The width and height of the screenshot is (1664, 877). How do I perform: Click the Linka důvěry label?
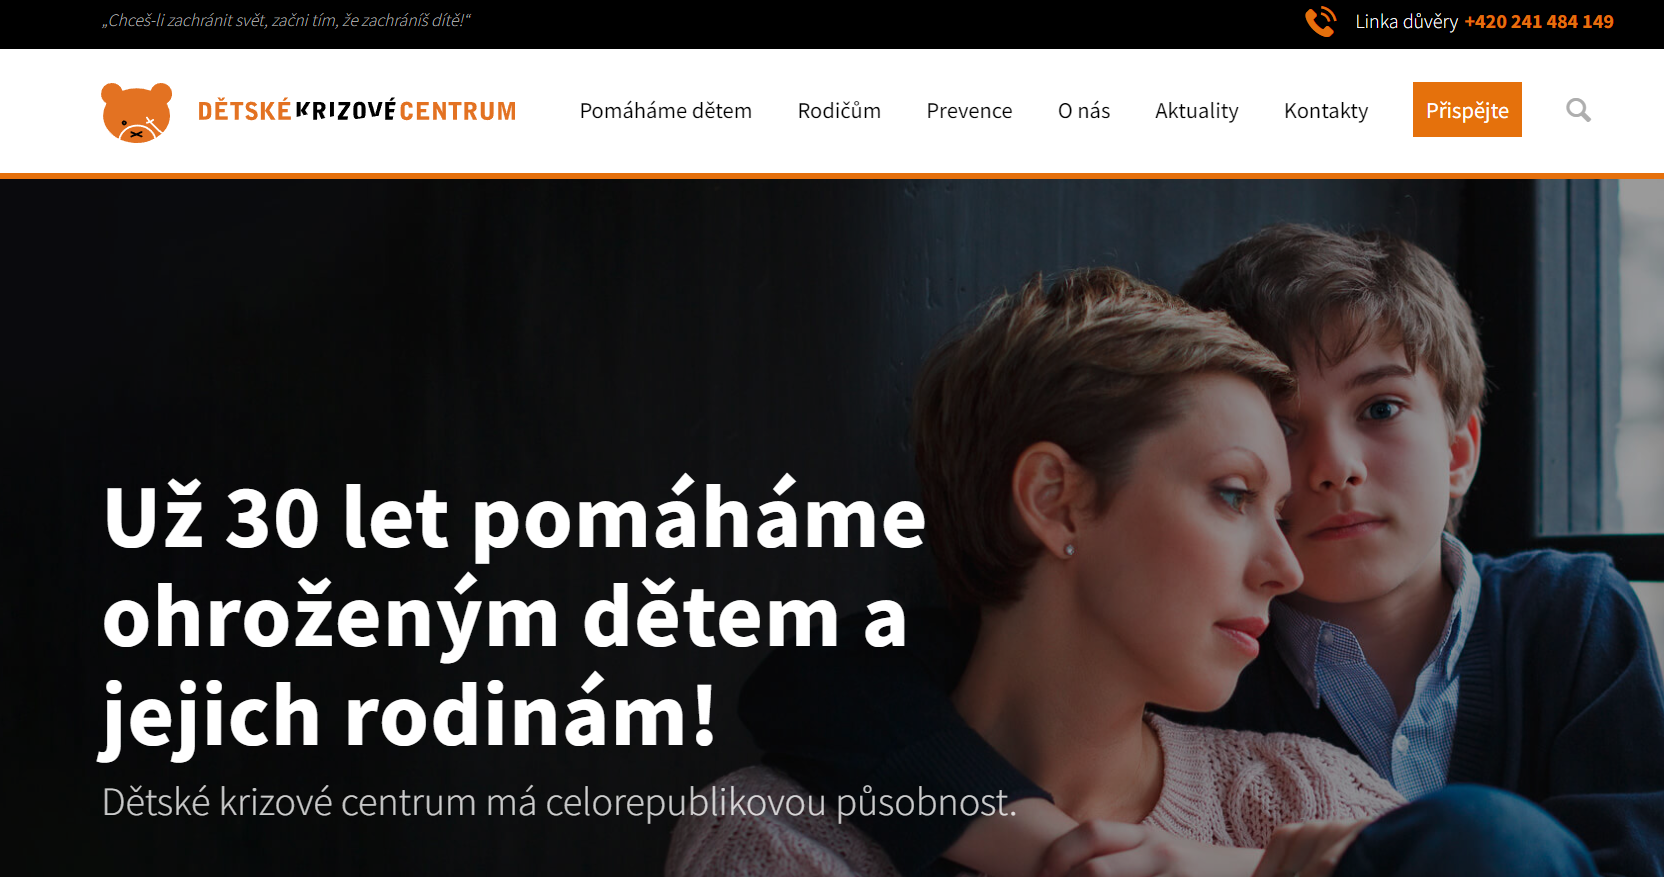pyautogui.click(x=1406, y=21)
